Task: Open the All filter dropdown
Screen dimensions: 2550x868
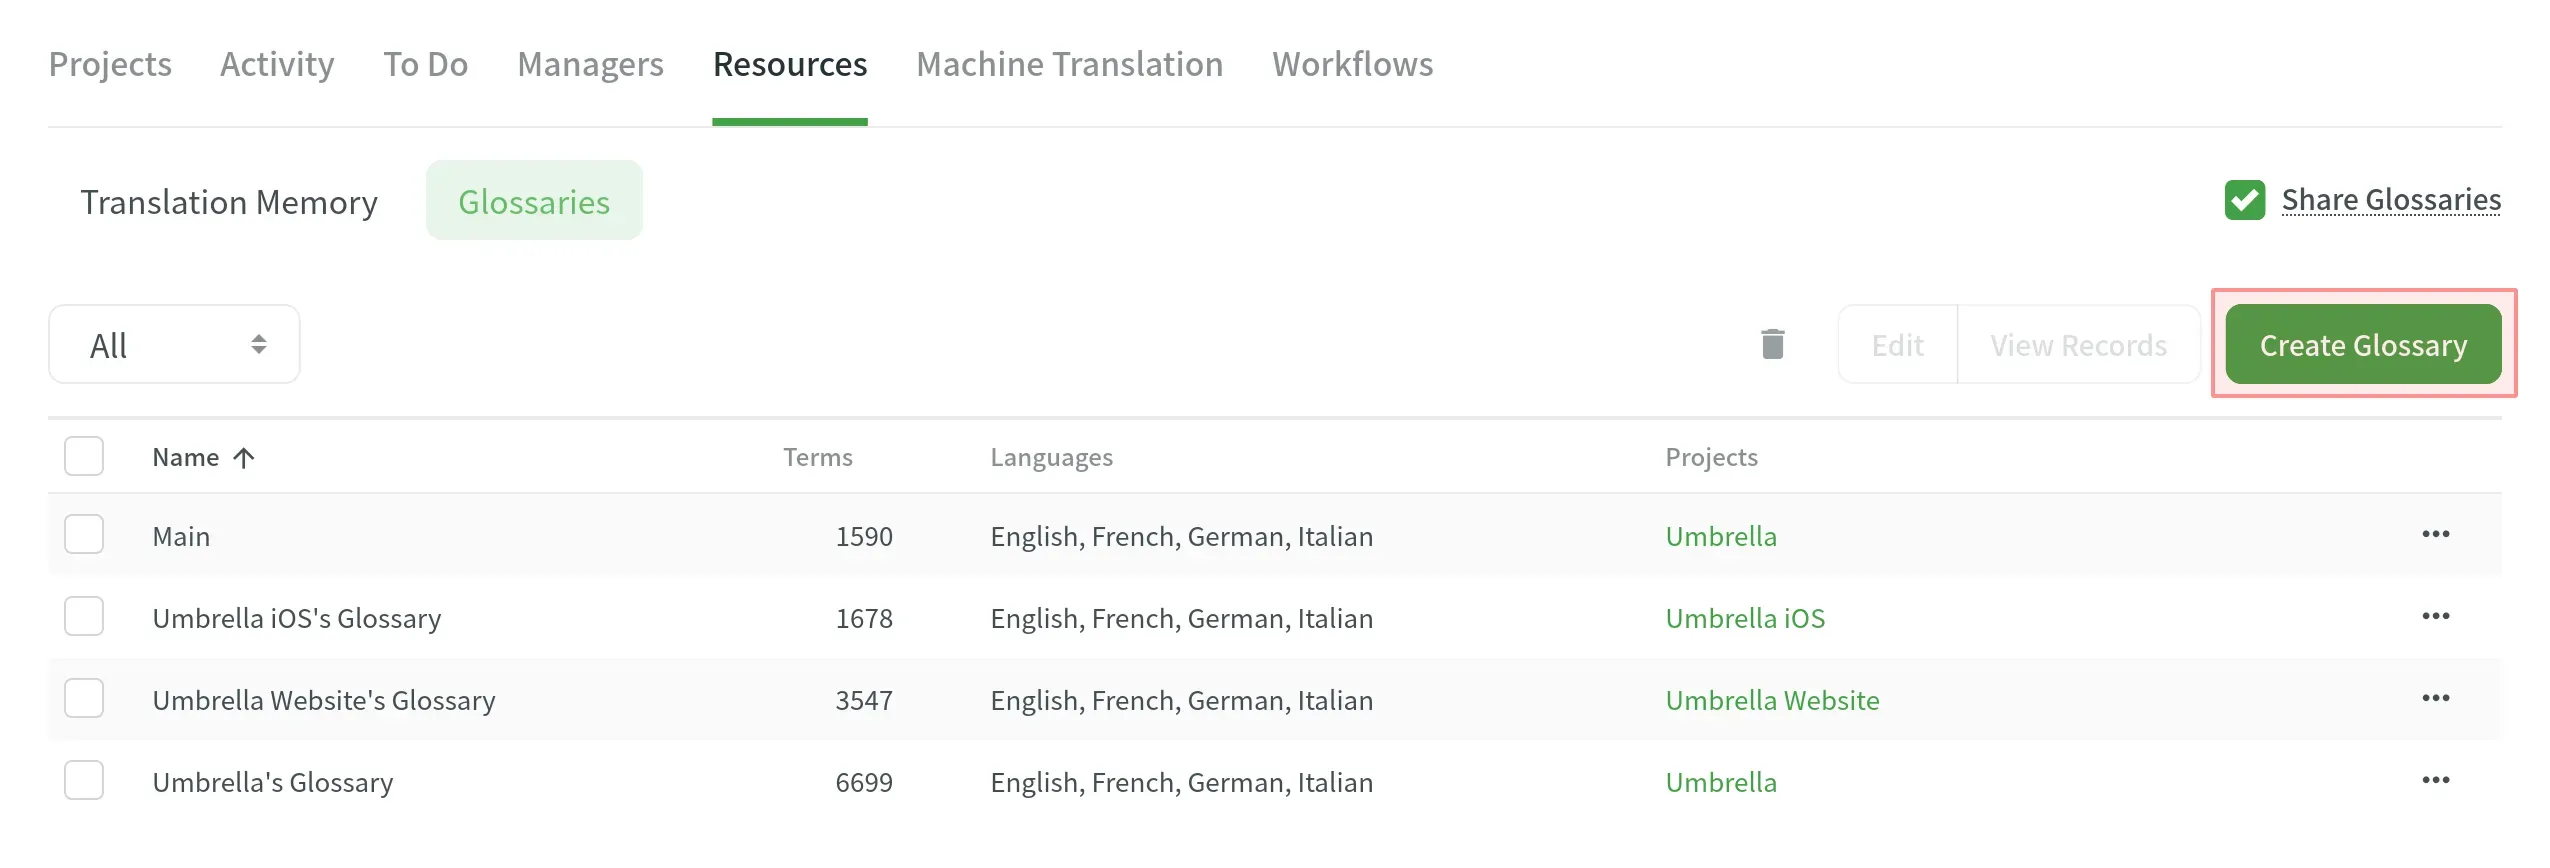Action: click(x=174, y=344)
